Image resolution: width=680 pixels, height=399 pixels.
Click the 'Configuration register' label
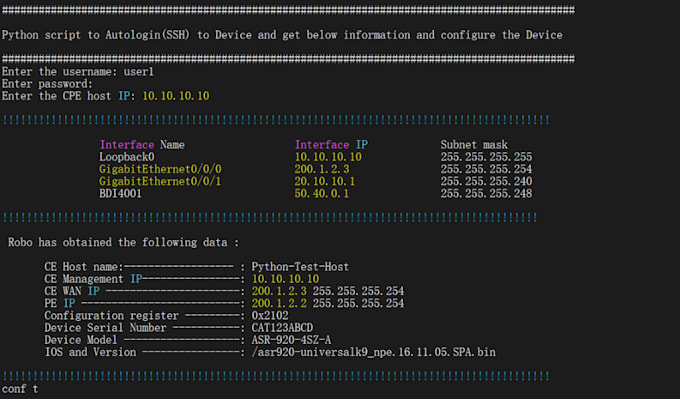[111, 315]
